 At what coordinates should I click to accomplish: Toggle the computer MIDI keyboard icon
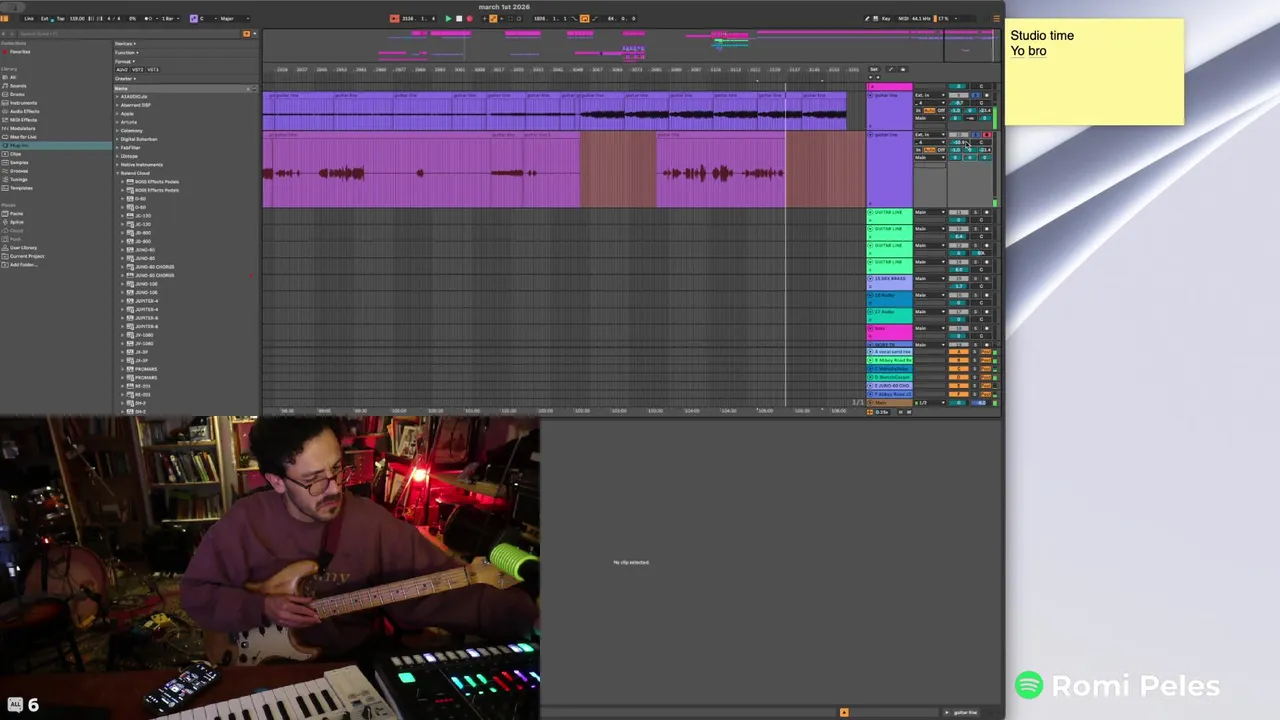pos(876,18)
